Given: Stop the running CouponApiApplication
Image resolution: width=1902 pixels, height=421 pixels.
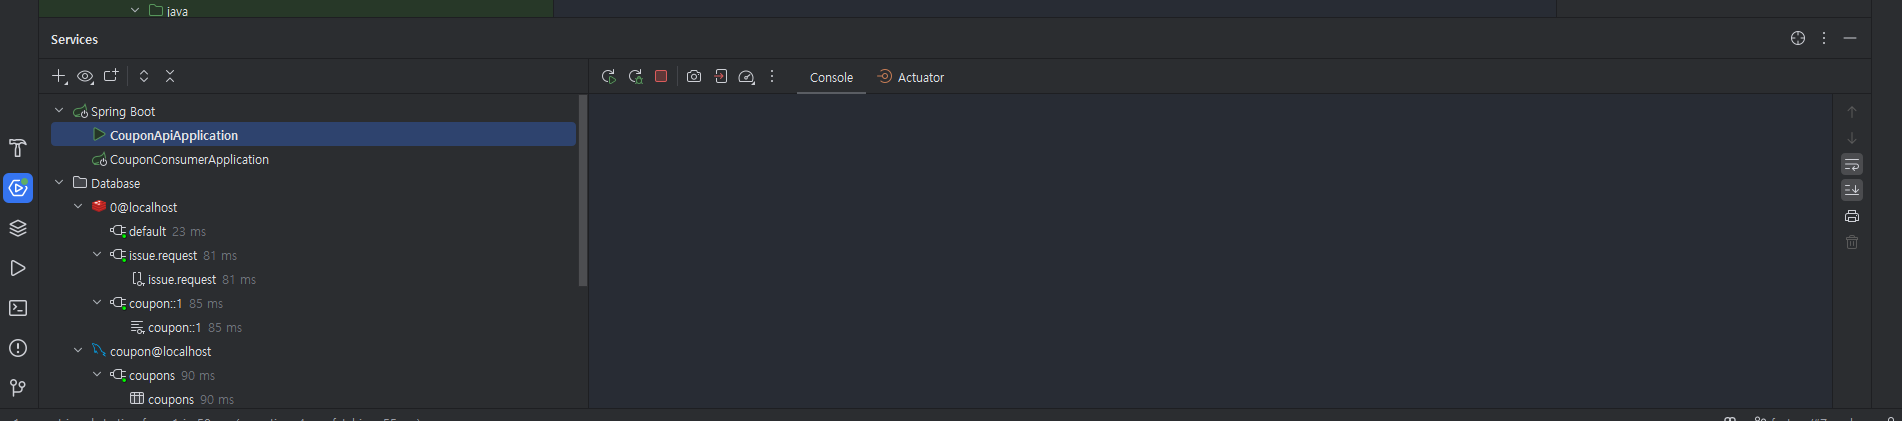Looking at the screenshot, I should click(661, 76).
